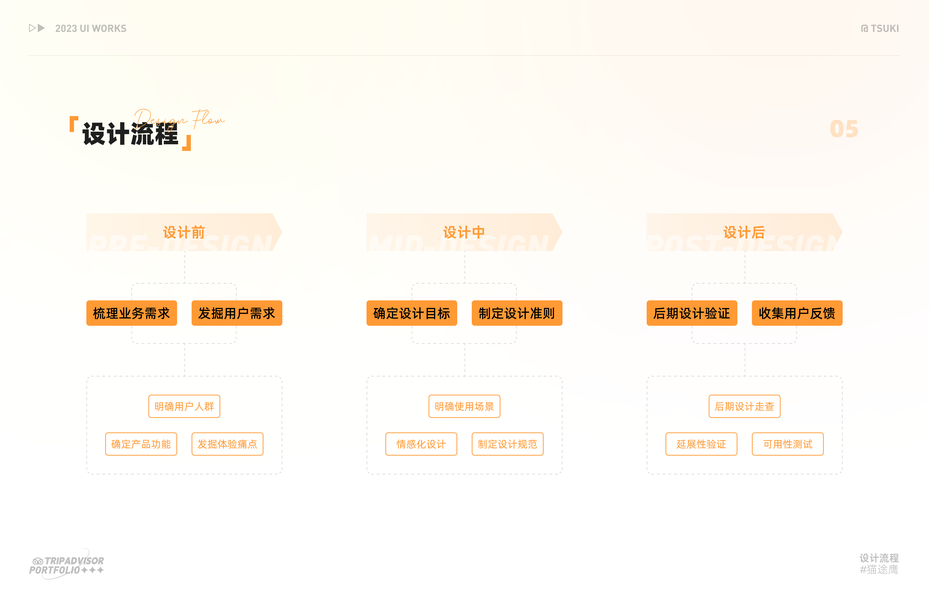Image resolution: width=929 pixels, height=600 pixels.
Task: Click the 梳理业务需求 orange button
Action: 131,313
